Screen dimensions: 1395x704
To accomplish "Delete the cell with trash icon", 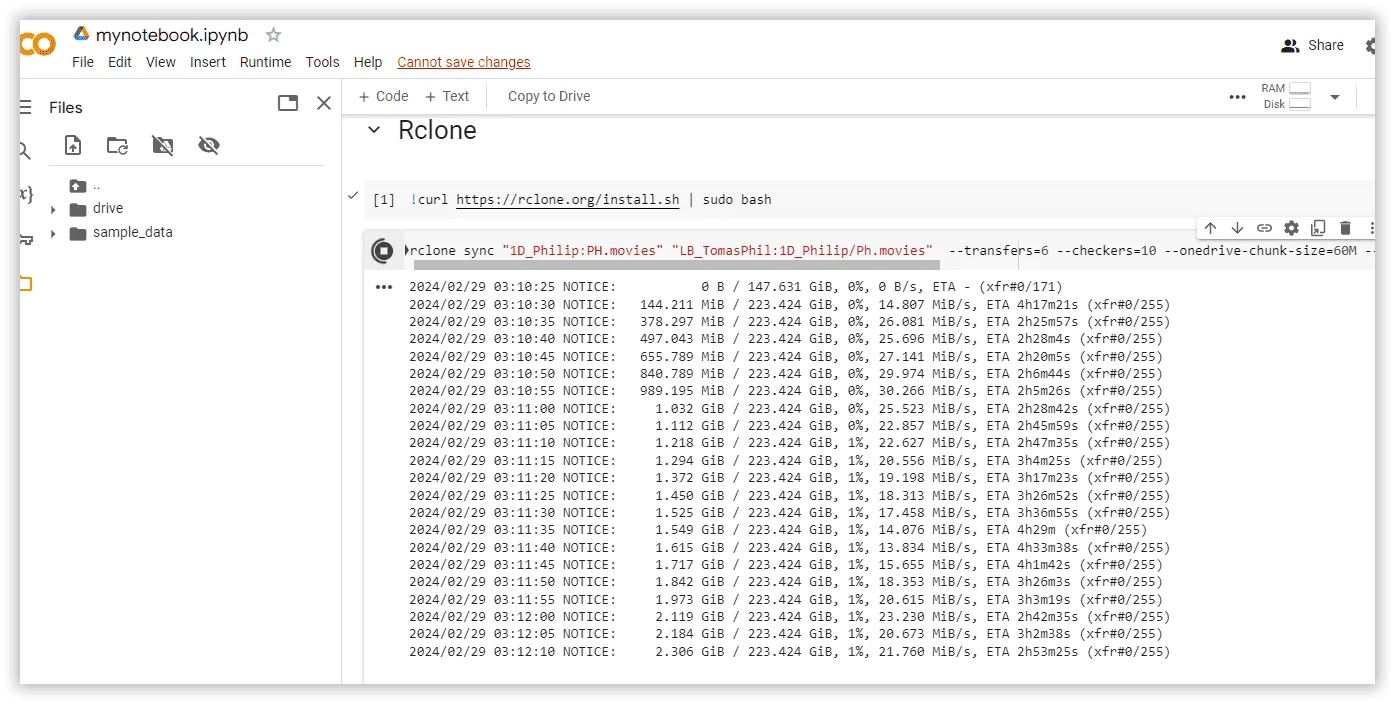I will pyautogui.click(x=1345, y=228).
